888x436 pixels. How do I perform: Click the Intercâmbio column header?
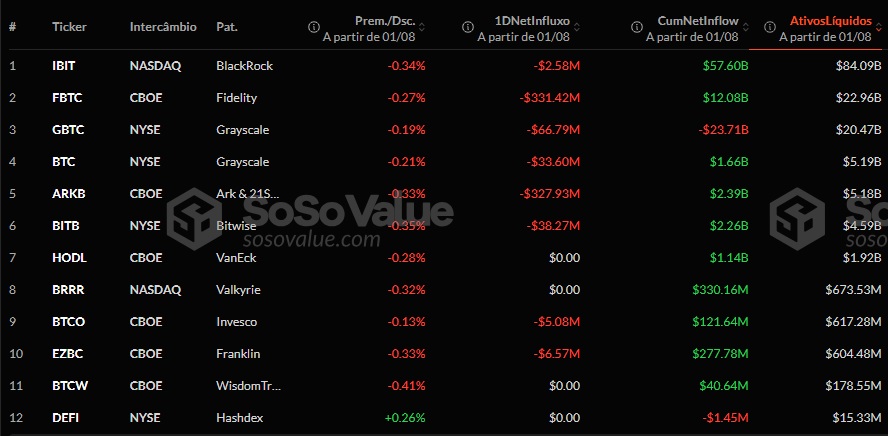click(x=163, y=27)
